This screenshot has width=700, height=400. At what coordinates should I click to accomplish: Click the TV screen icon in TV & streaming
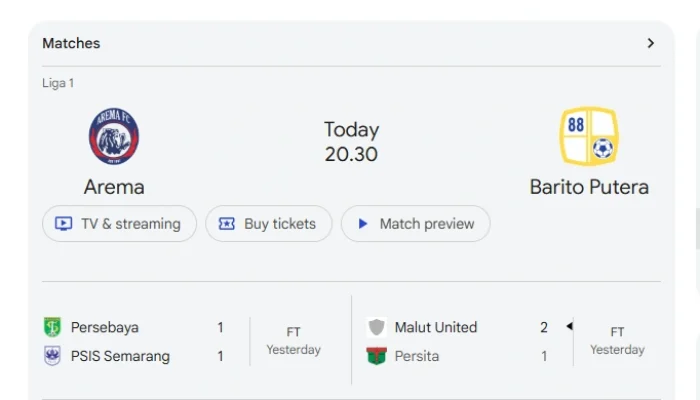(63, 224)
